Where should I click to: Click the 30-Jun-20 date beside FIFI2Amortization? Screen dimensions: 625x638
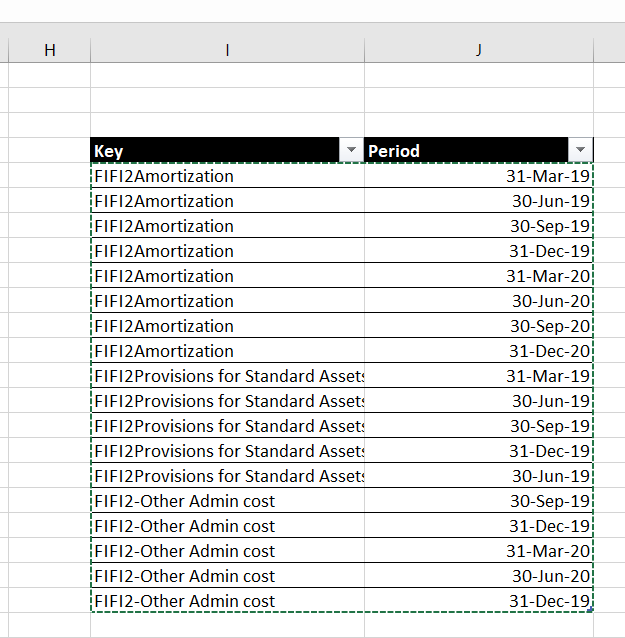pos(479,301)
